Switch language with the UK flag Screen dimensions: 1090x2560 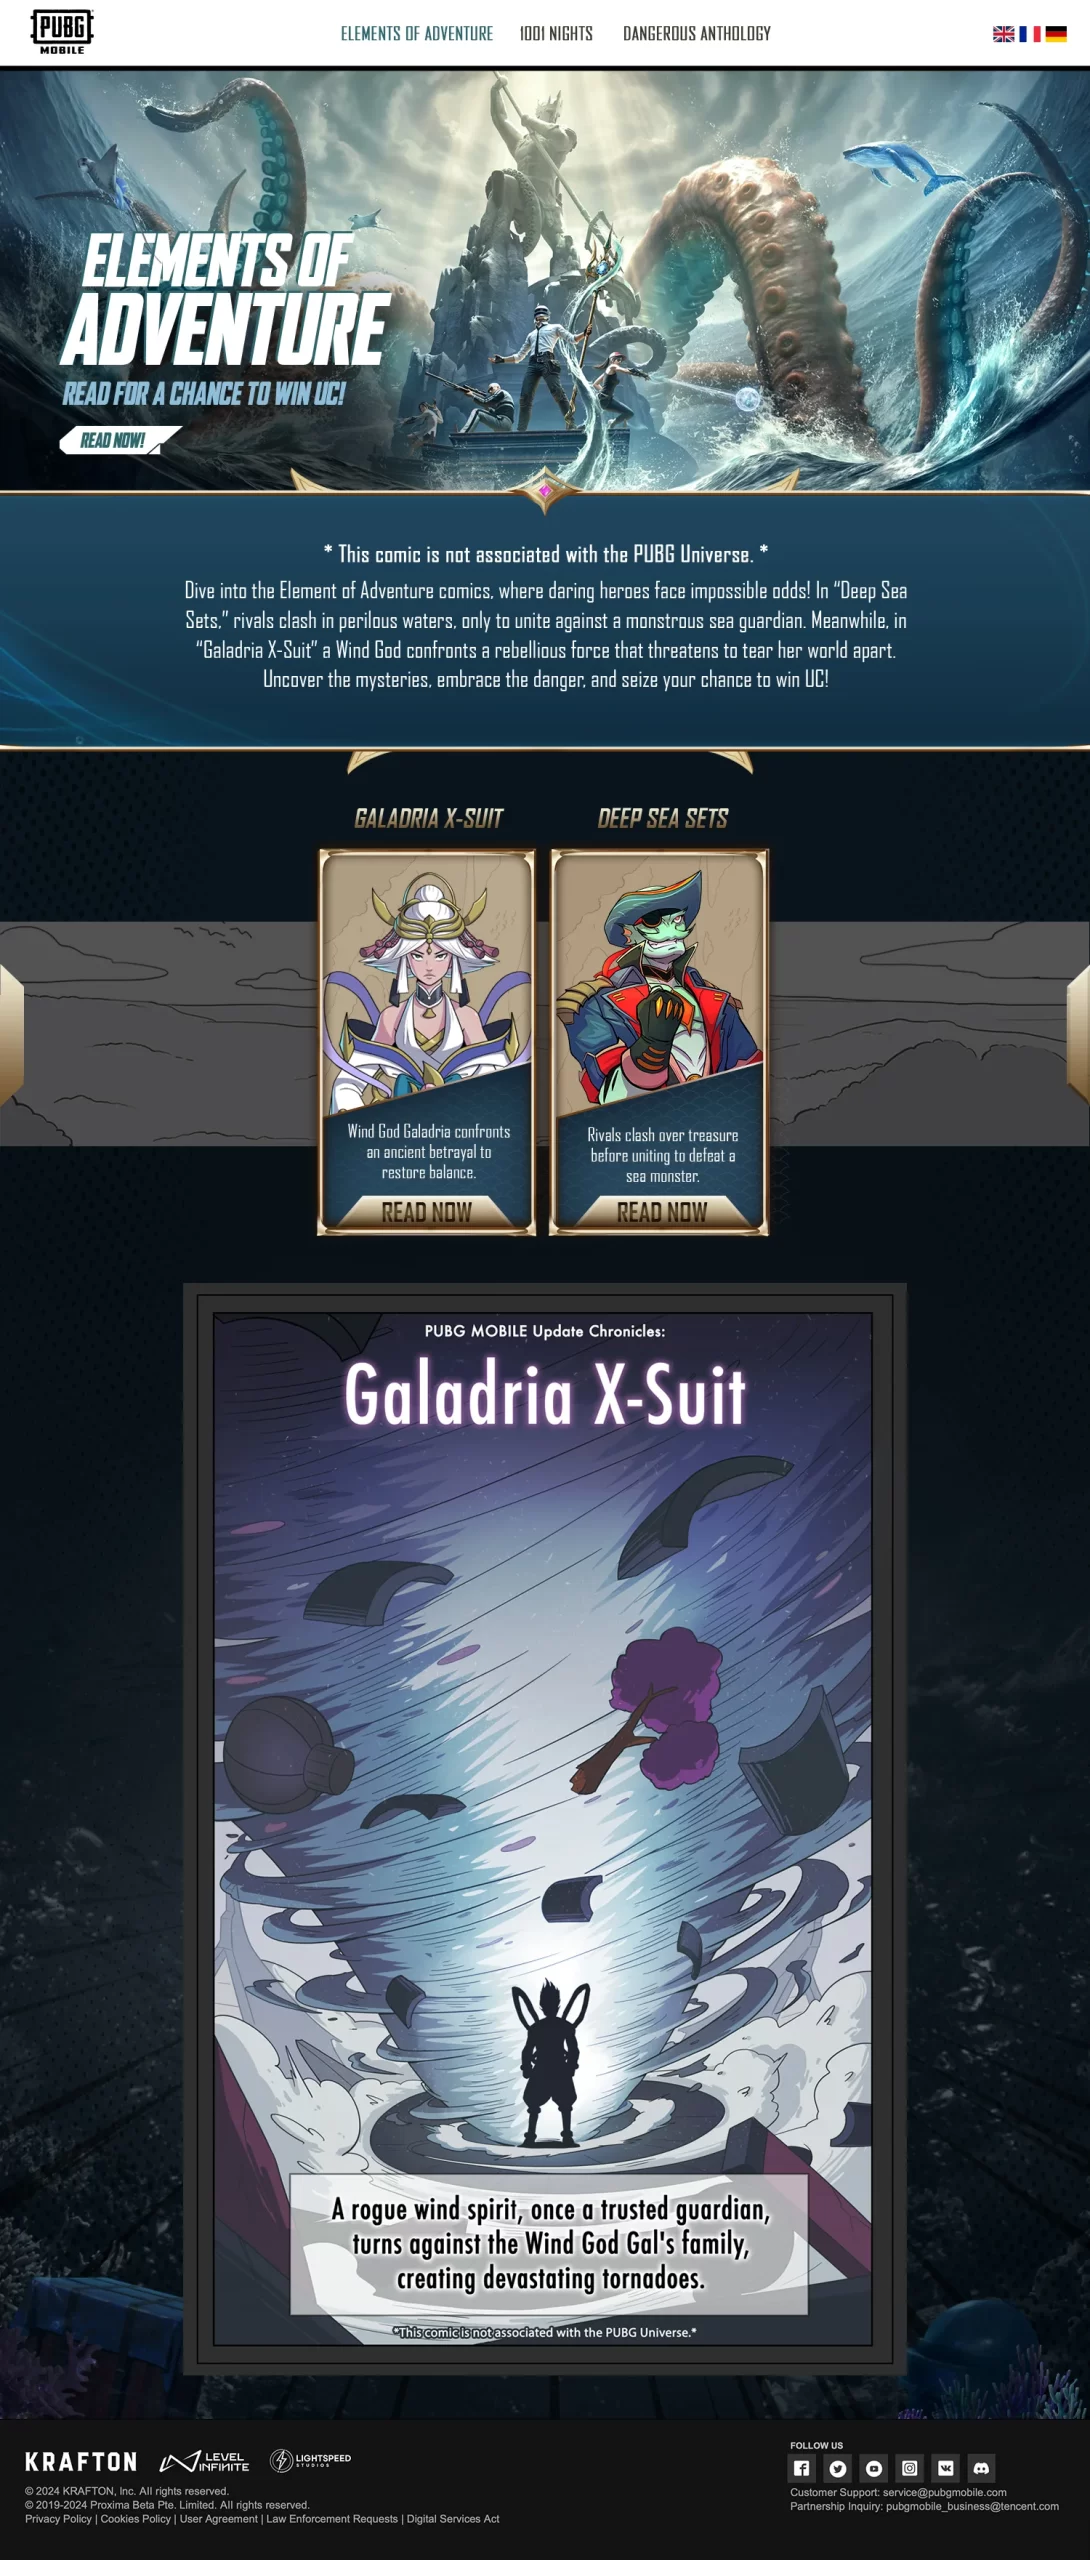click(x=1003, y=34)
